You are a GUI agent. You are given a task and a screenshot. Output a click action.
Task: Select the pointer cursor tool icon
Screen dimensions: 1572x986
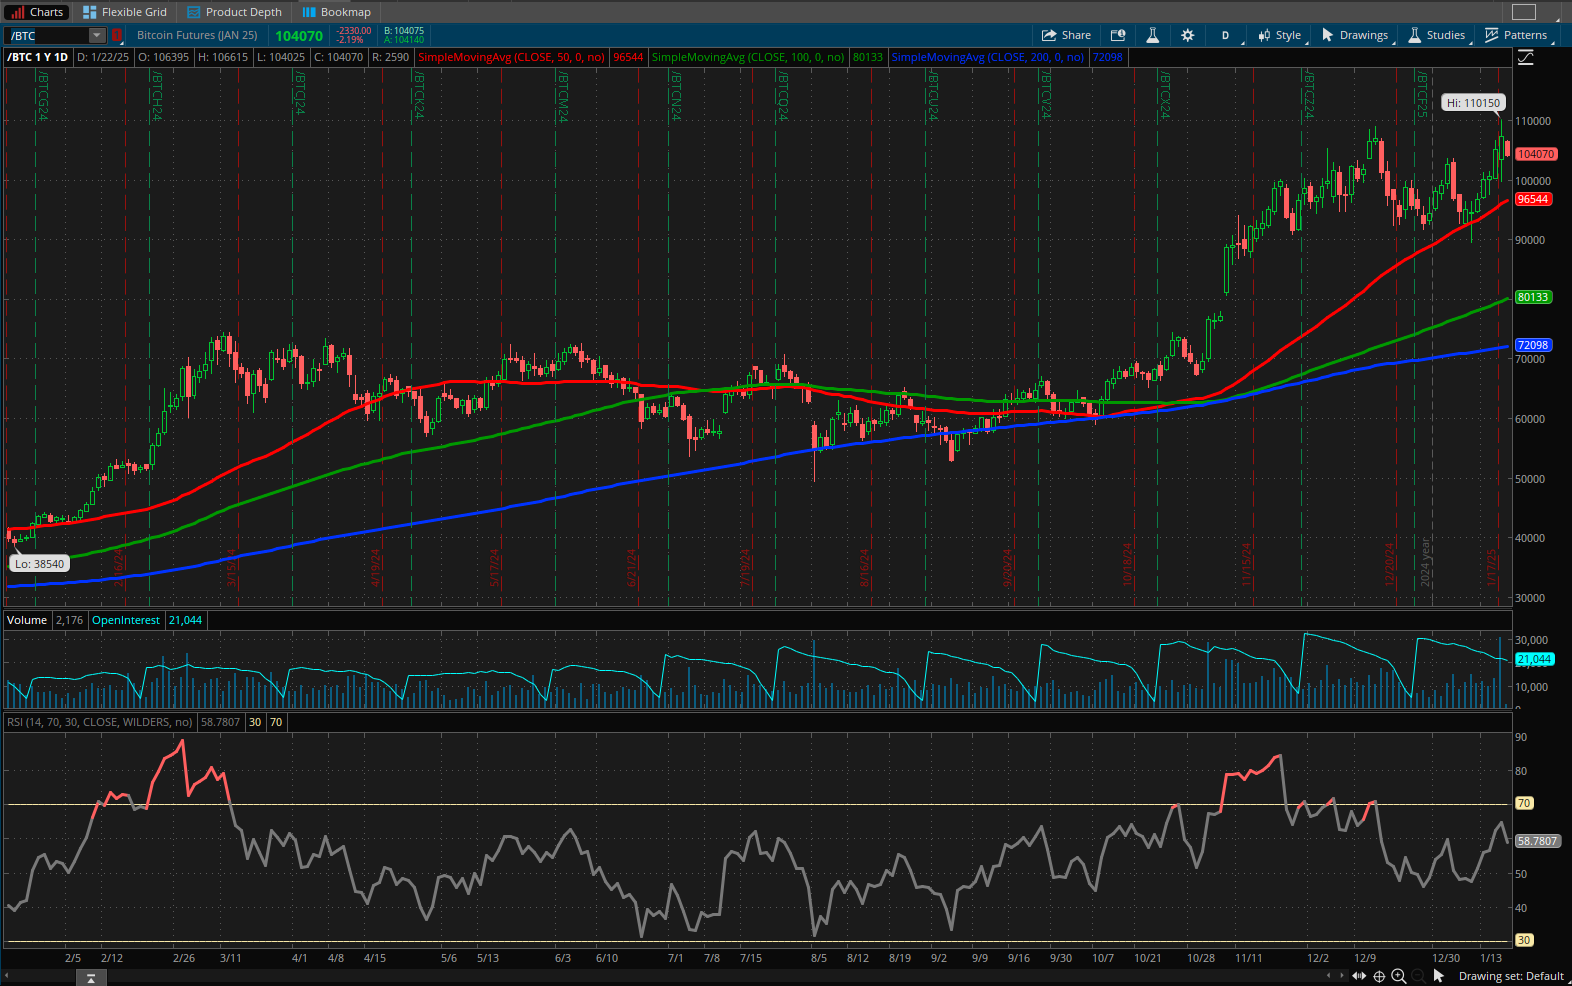(1439, 976)
